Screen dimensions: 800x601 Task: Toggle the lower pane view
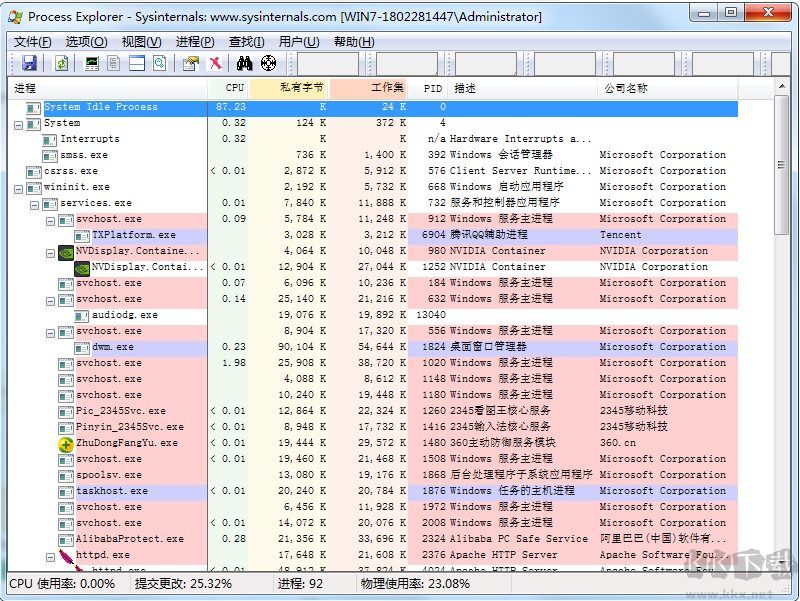[x=136, y=63]
